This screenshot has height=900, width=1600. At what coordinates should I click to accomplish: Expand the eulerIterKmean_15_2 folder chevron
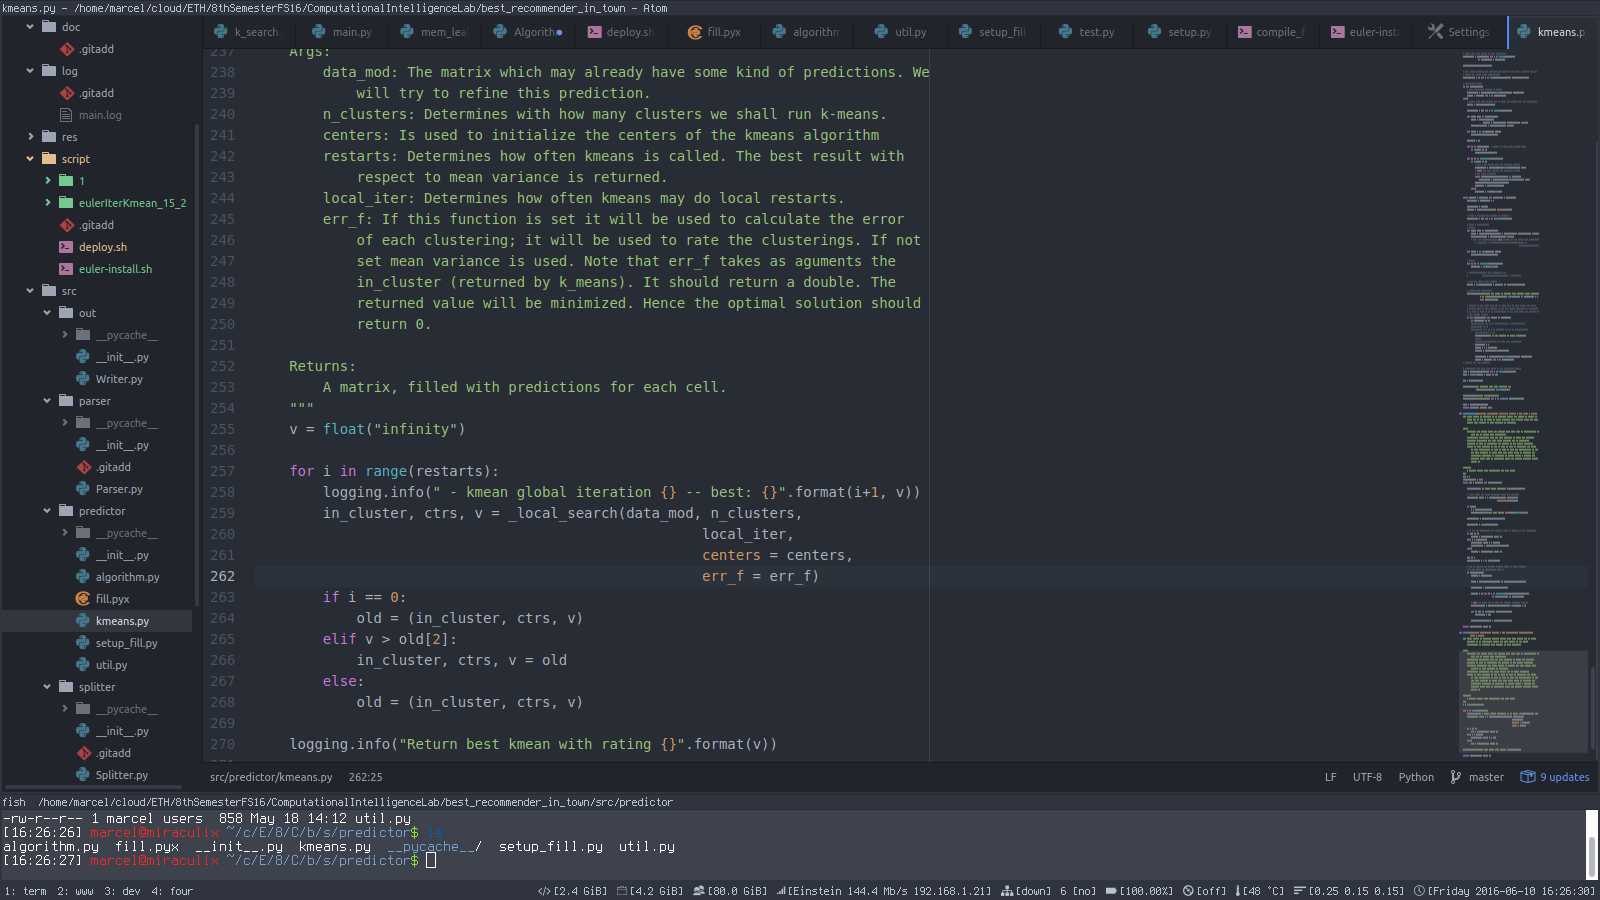(47, 203)
